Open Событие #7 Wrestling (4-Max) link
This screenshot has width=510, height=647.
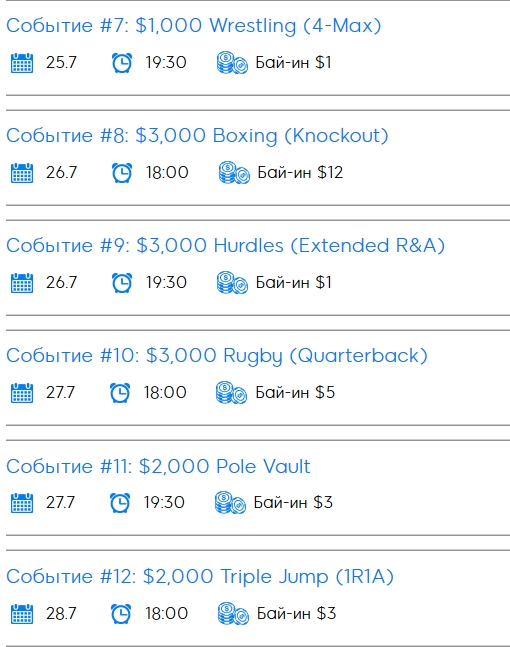[194, 26]
